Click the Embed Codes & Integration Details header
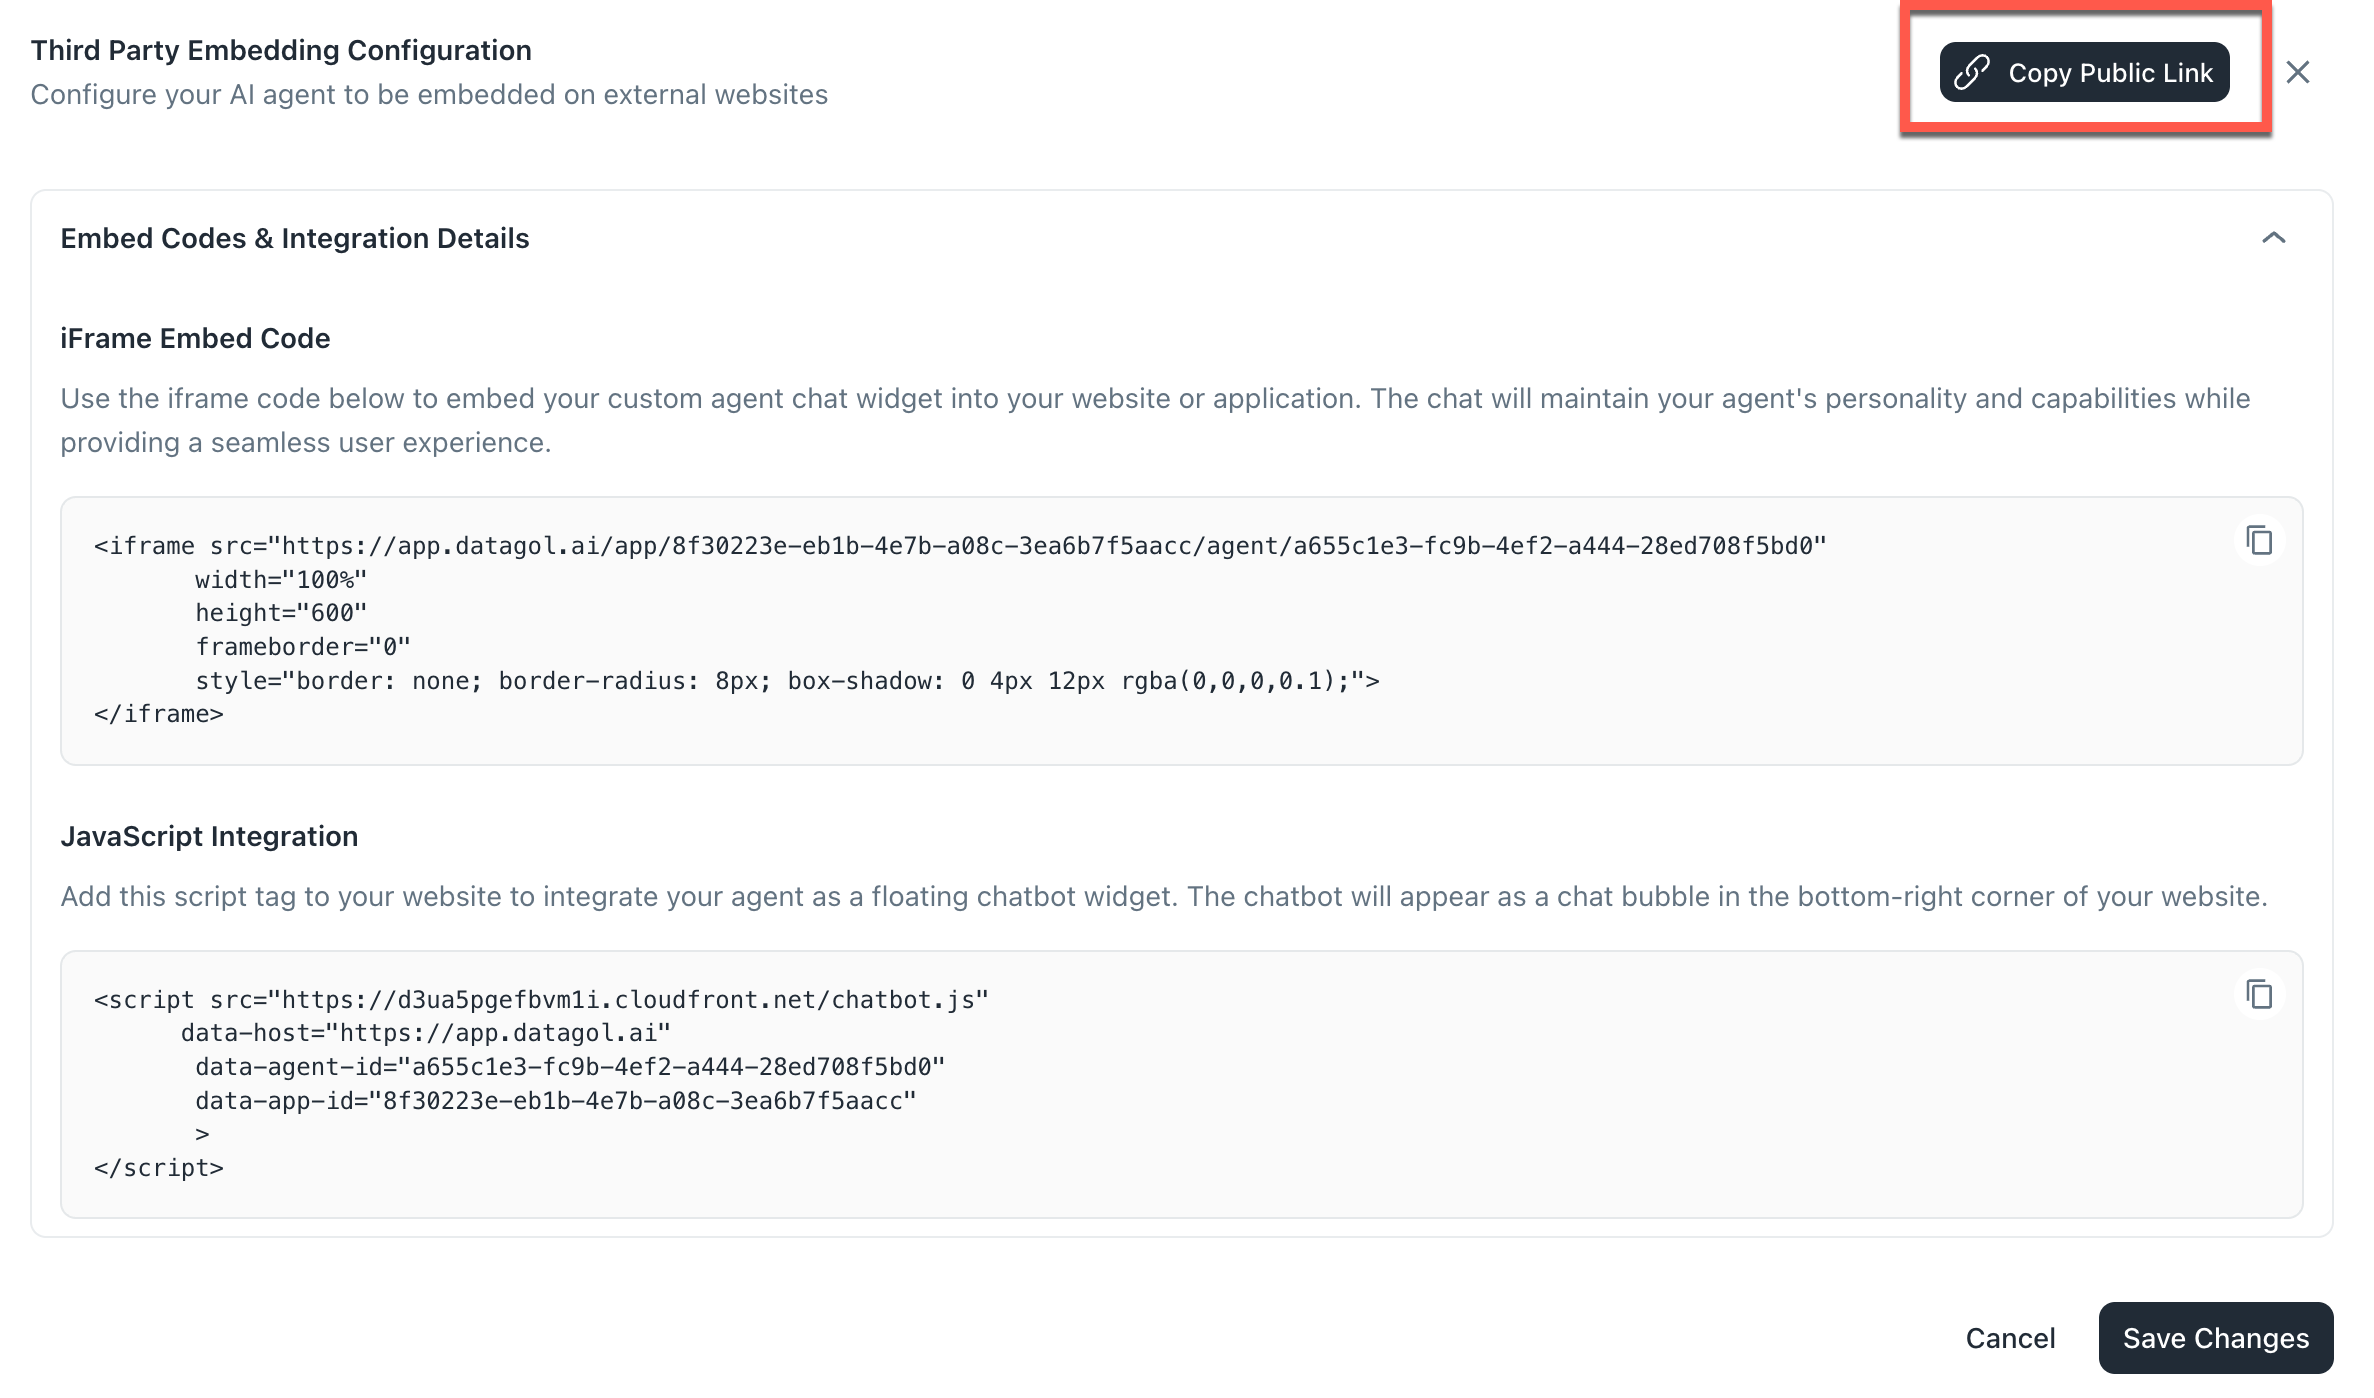 click(295, 238)
